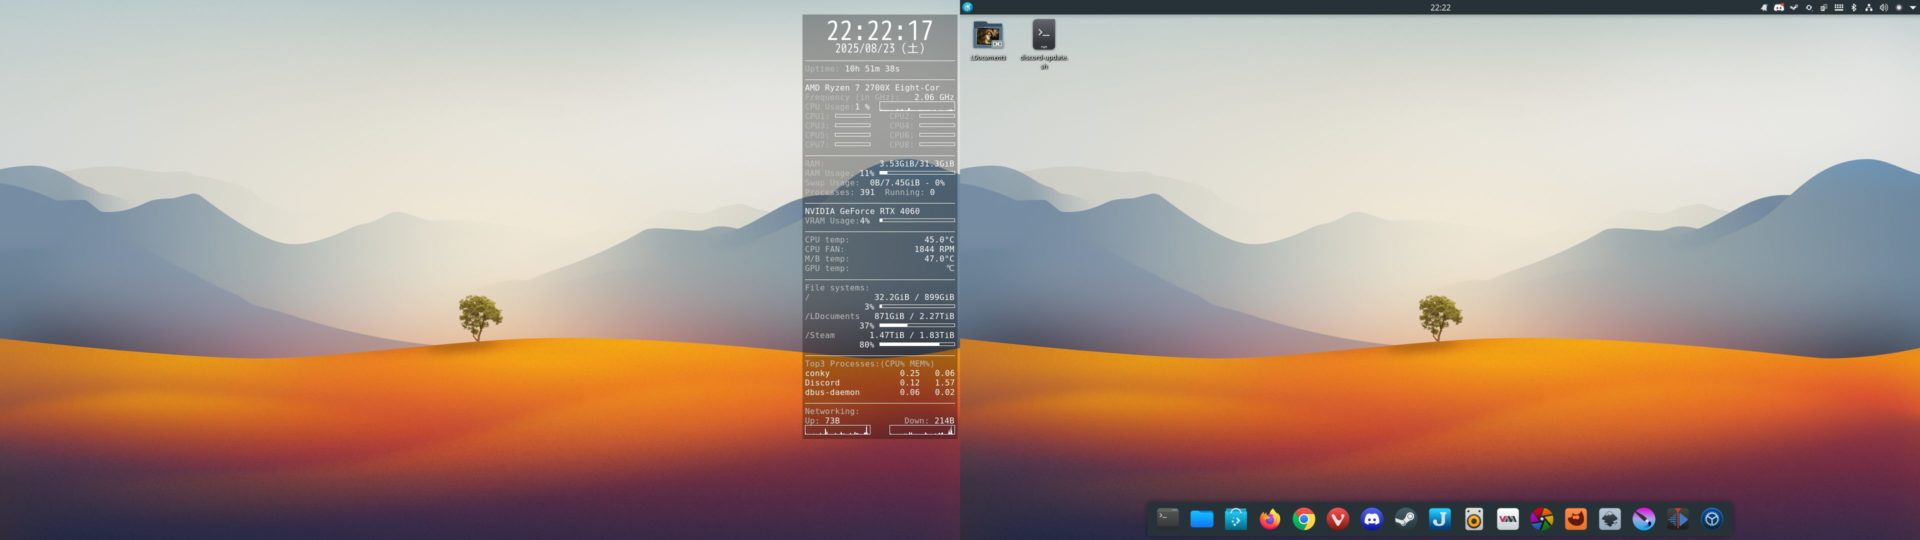Open the terminal from the dock
Screen dimensions: 1920x540
[1167, 518]
